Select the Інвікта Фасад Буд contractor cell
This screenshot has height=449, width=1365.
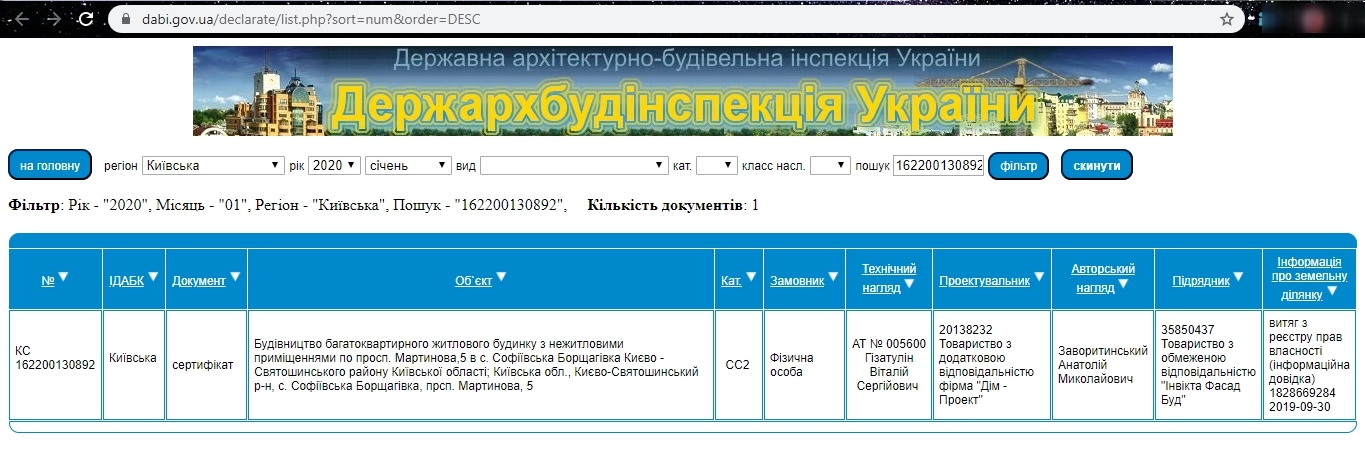pos(1207,365)
